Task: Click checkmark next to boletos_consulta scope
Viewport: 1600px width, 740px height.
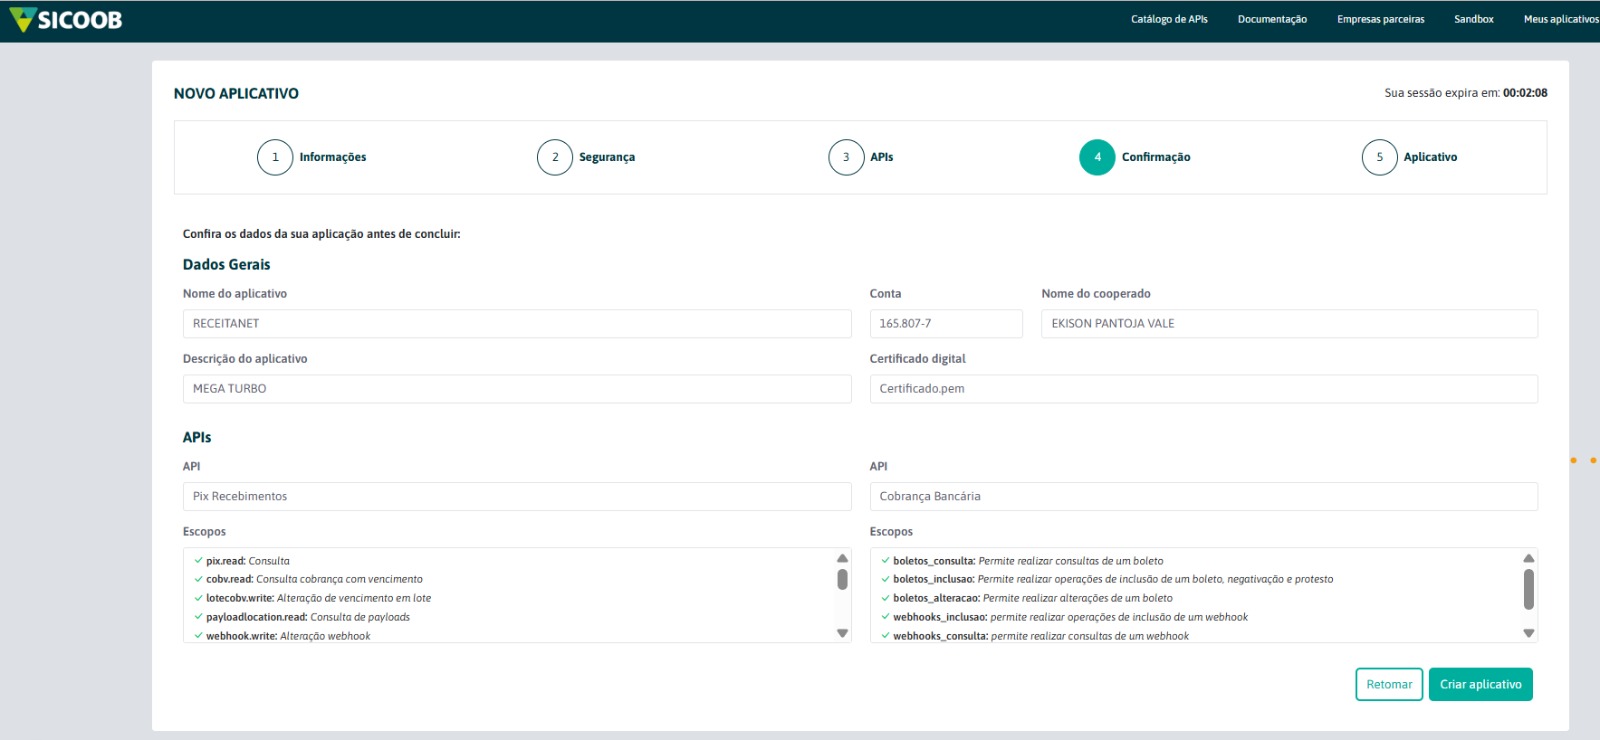Action: 885,561
